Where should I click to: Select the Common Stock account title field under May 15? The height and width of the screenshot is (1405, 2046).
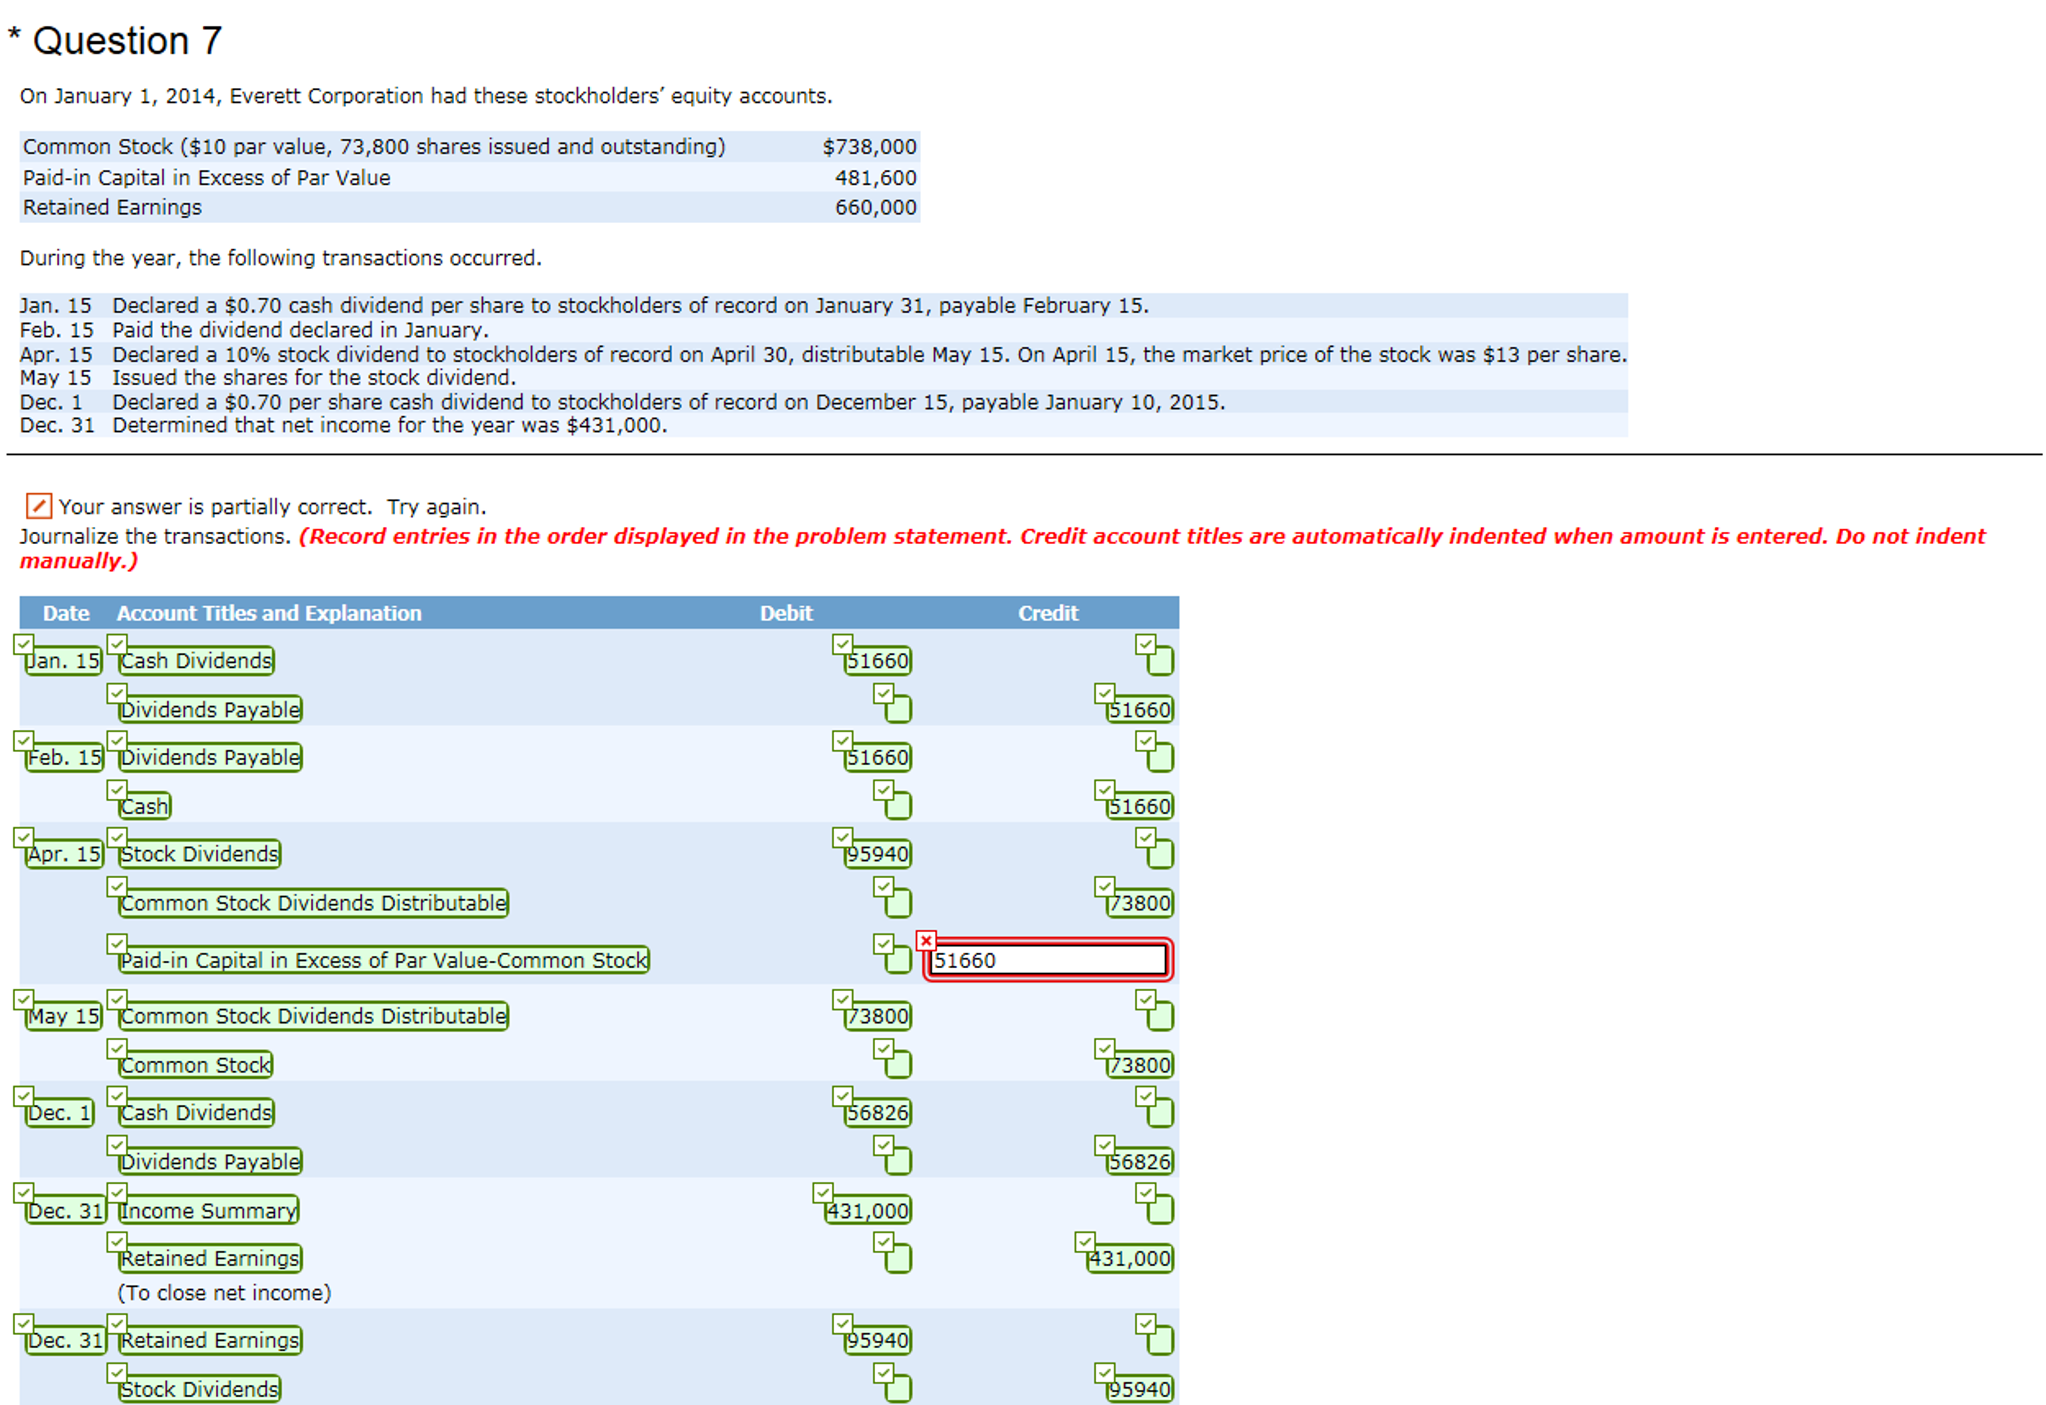(x=193, y=1064)
